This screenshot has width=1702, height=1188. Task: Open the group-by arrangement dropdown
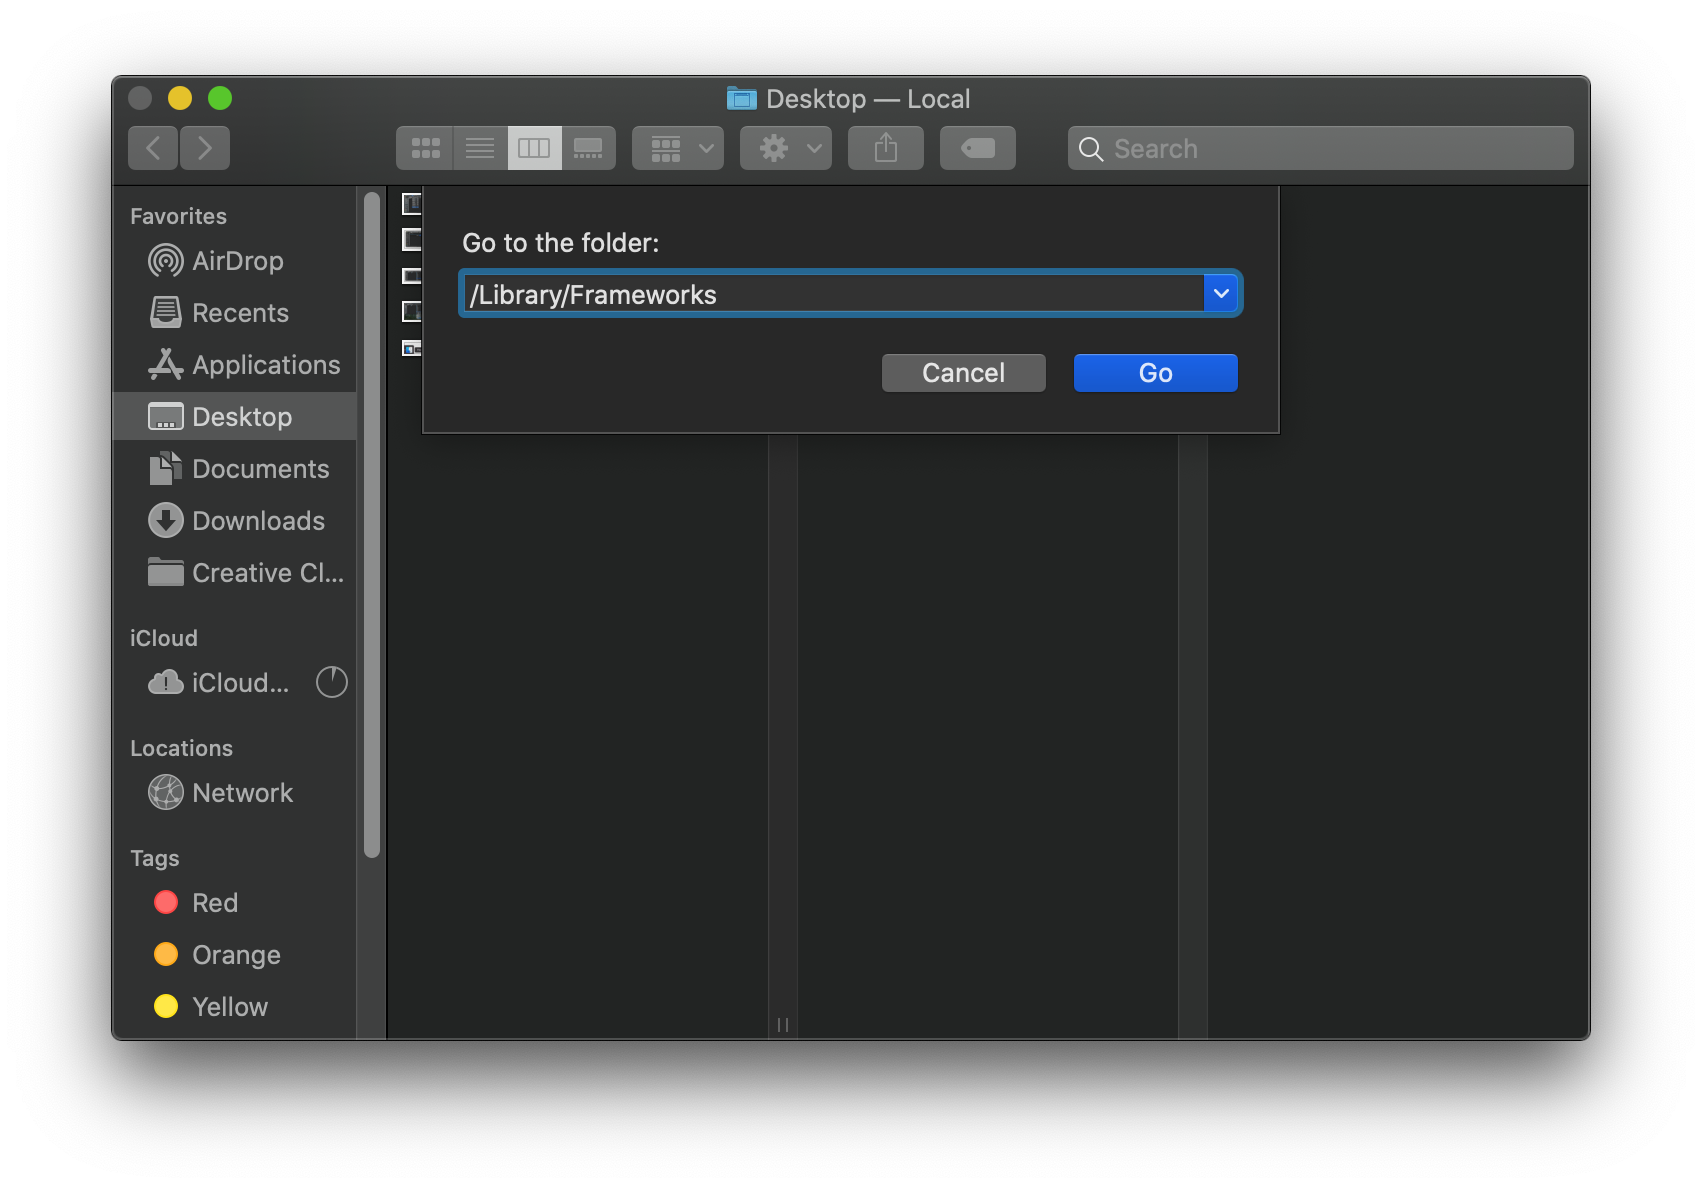678,148
